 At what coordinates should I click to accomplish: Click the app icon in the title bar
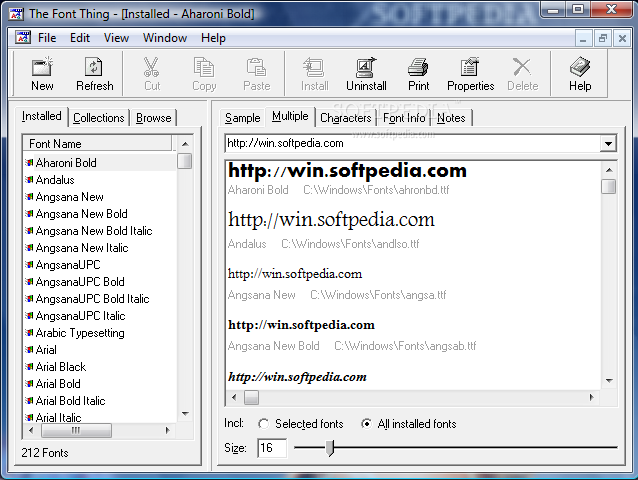tap(16, 14)
